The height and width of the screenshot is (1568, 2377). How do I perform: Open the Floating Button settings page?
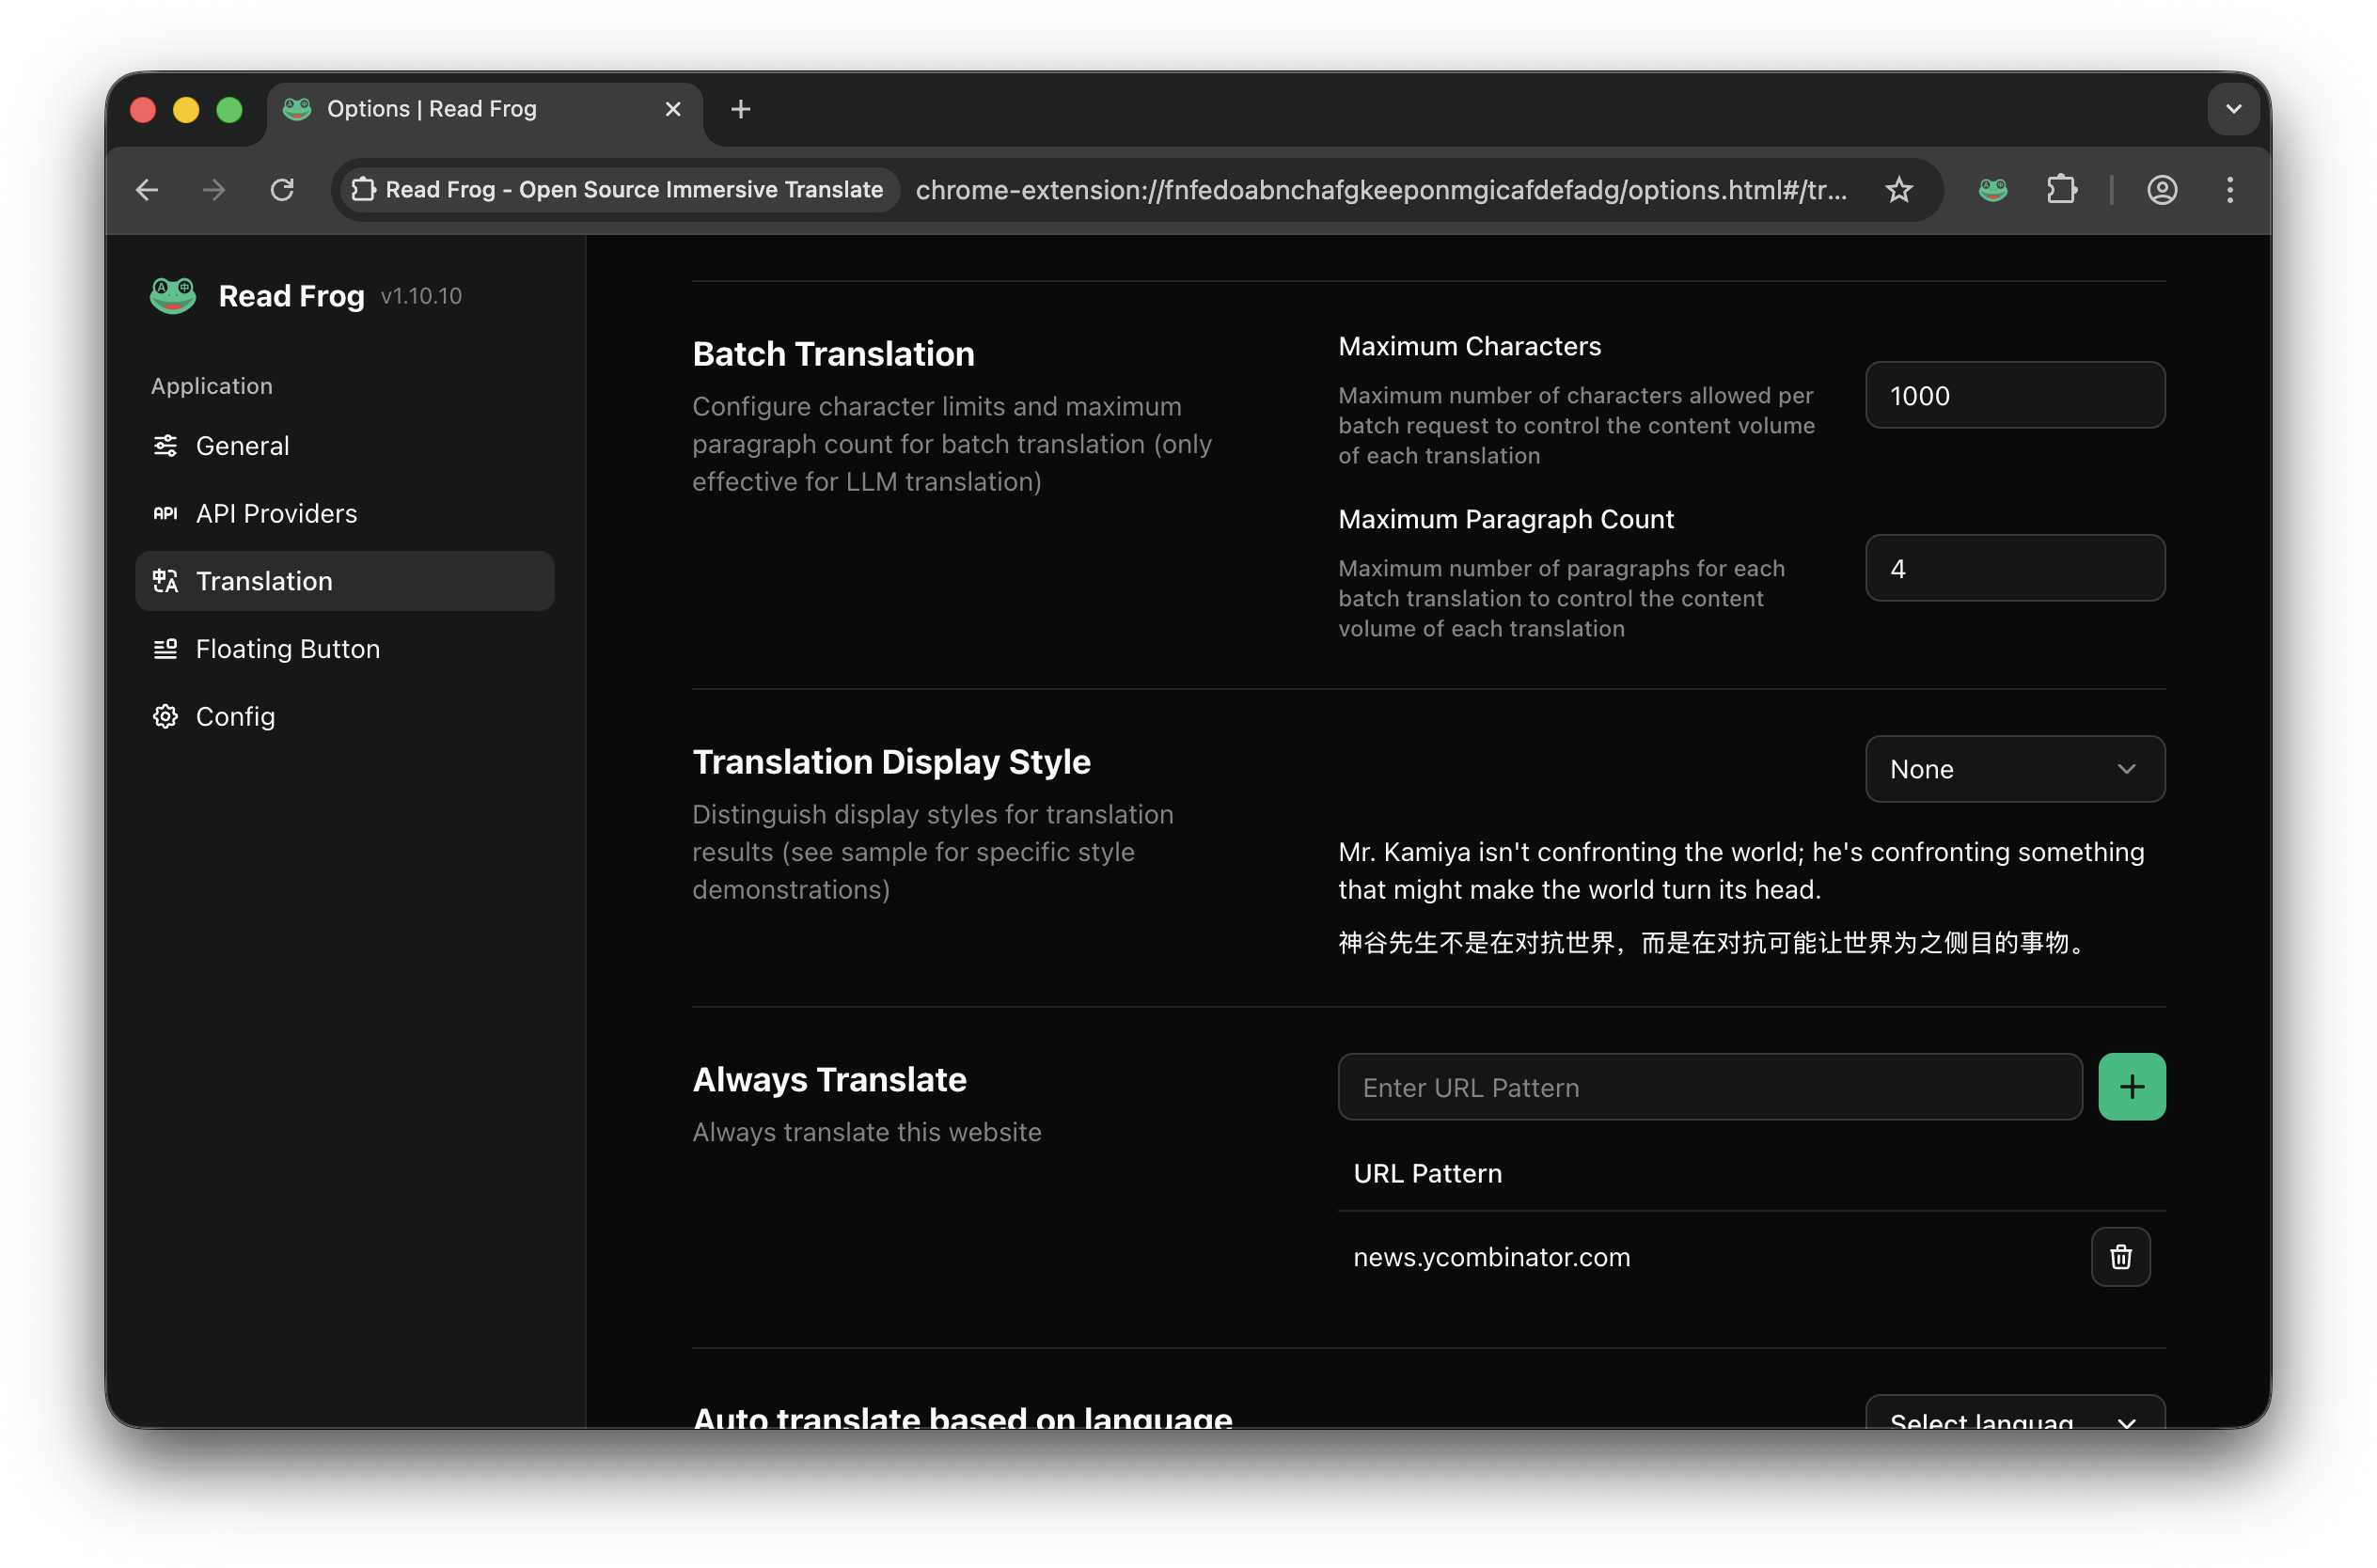pyautogui.click(x=288, y=649)
